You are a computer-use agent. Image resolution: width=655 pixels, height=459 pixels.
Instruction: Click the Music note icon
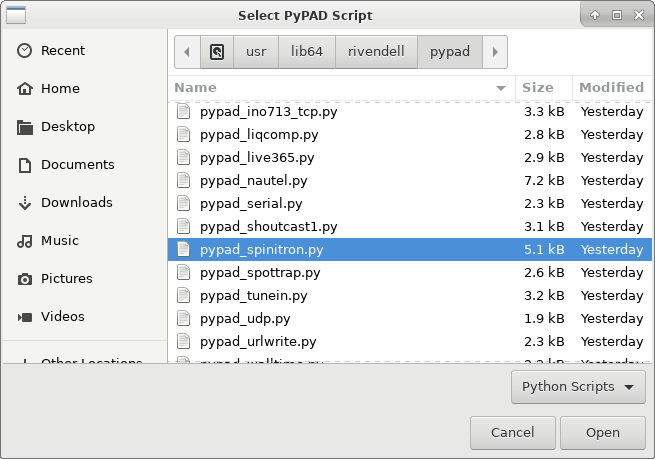(24, 241)
